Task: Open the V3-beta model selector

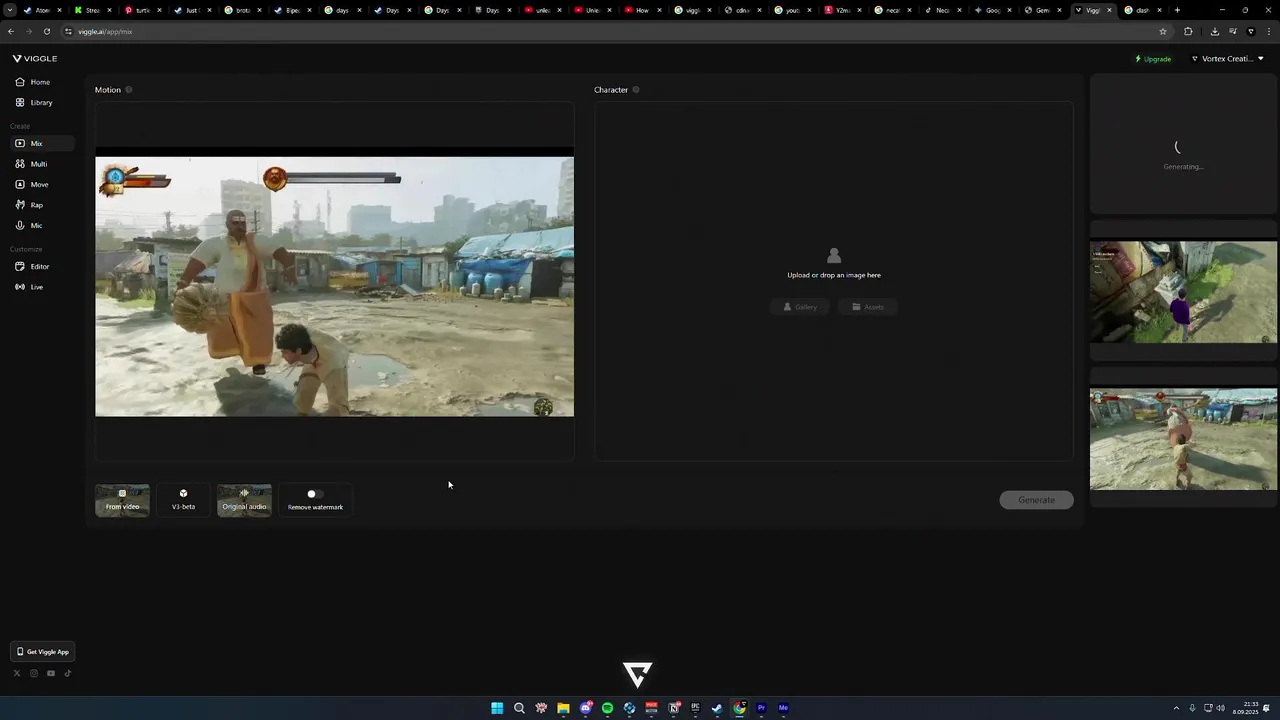Action: (x=183, y=500)
